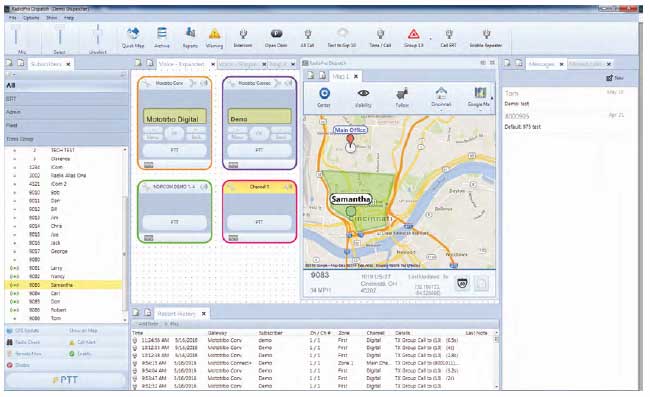Select the 11:24:55 AM history row
This screenshot has height=397, width=650.
(x=313, y=340)
